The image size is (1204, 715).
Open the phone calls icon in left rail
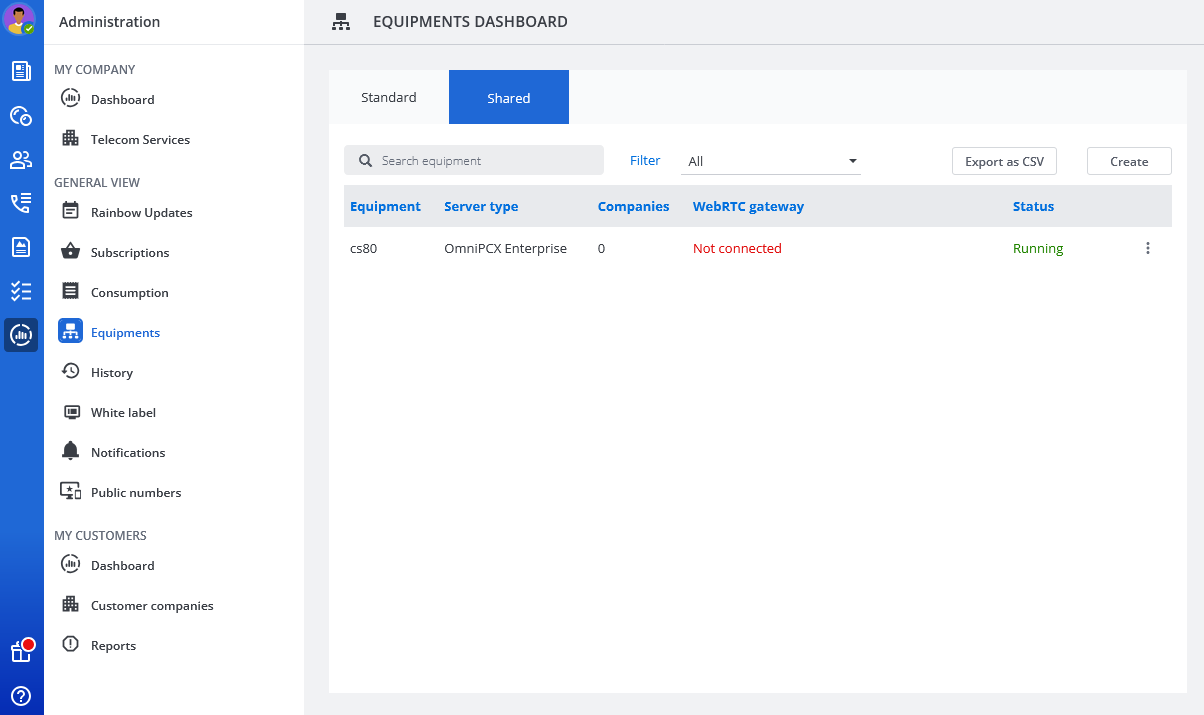click(x=21, y=203)
